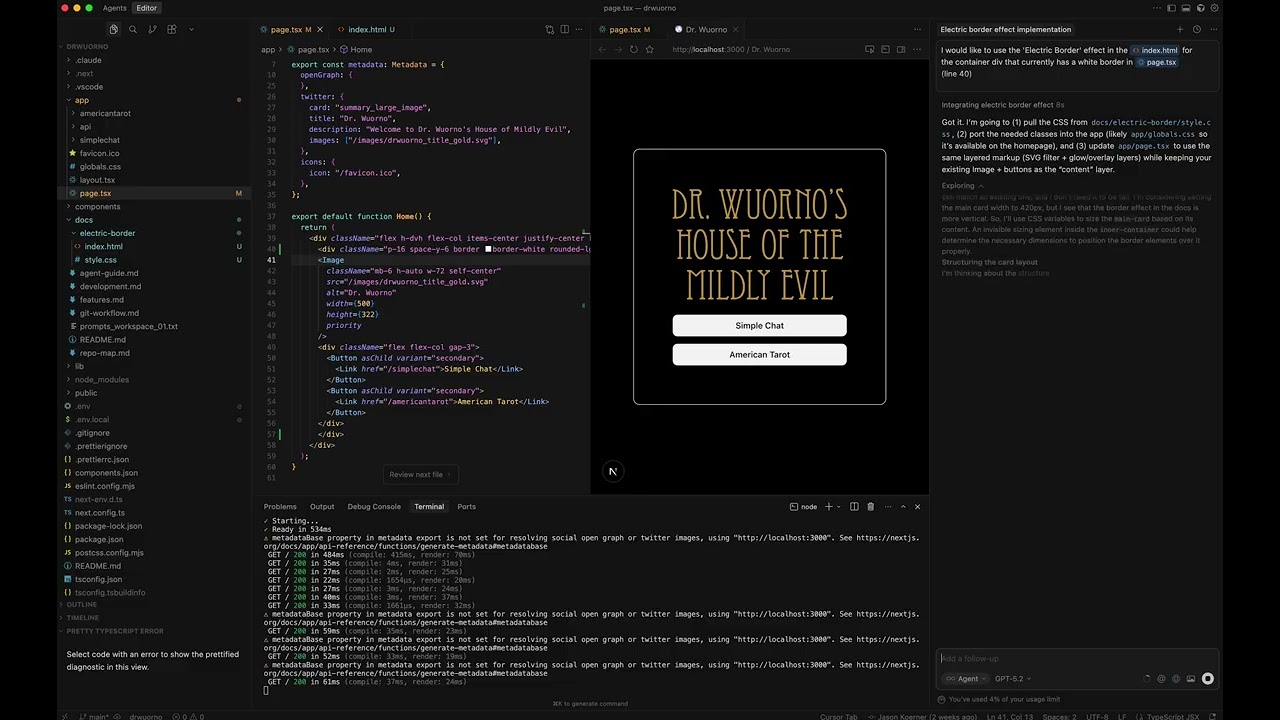Kill the terminal with trash icon
This screenshot has width=1280, height=720.
click(870, 507)
